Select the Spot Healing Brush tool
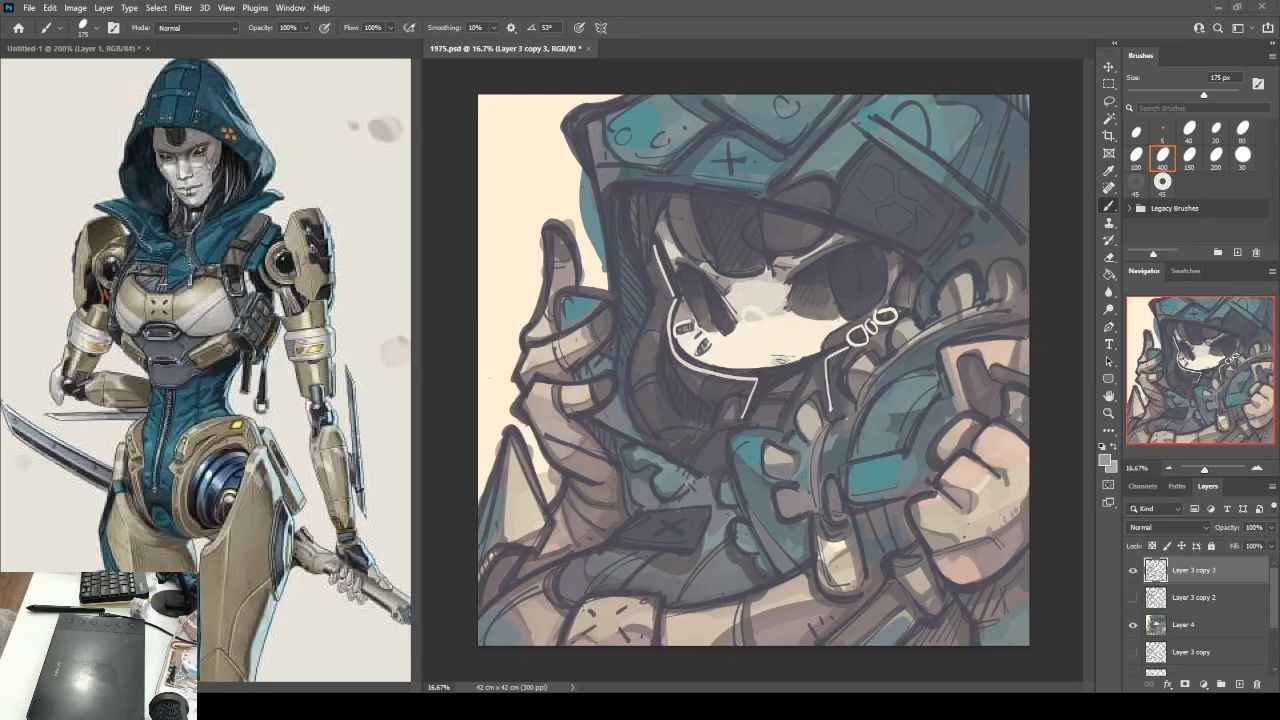The image size is (1280, 720). (1109, 187)
